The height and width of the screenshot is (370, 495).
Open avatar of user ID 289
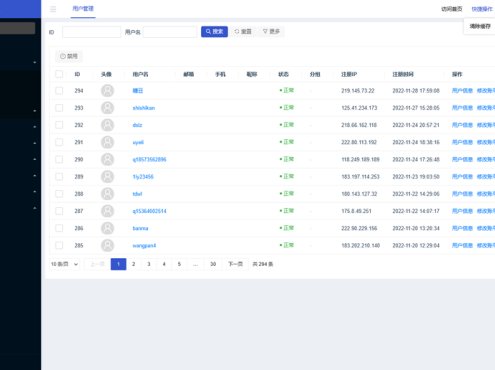107,177
